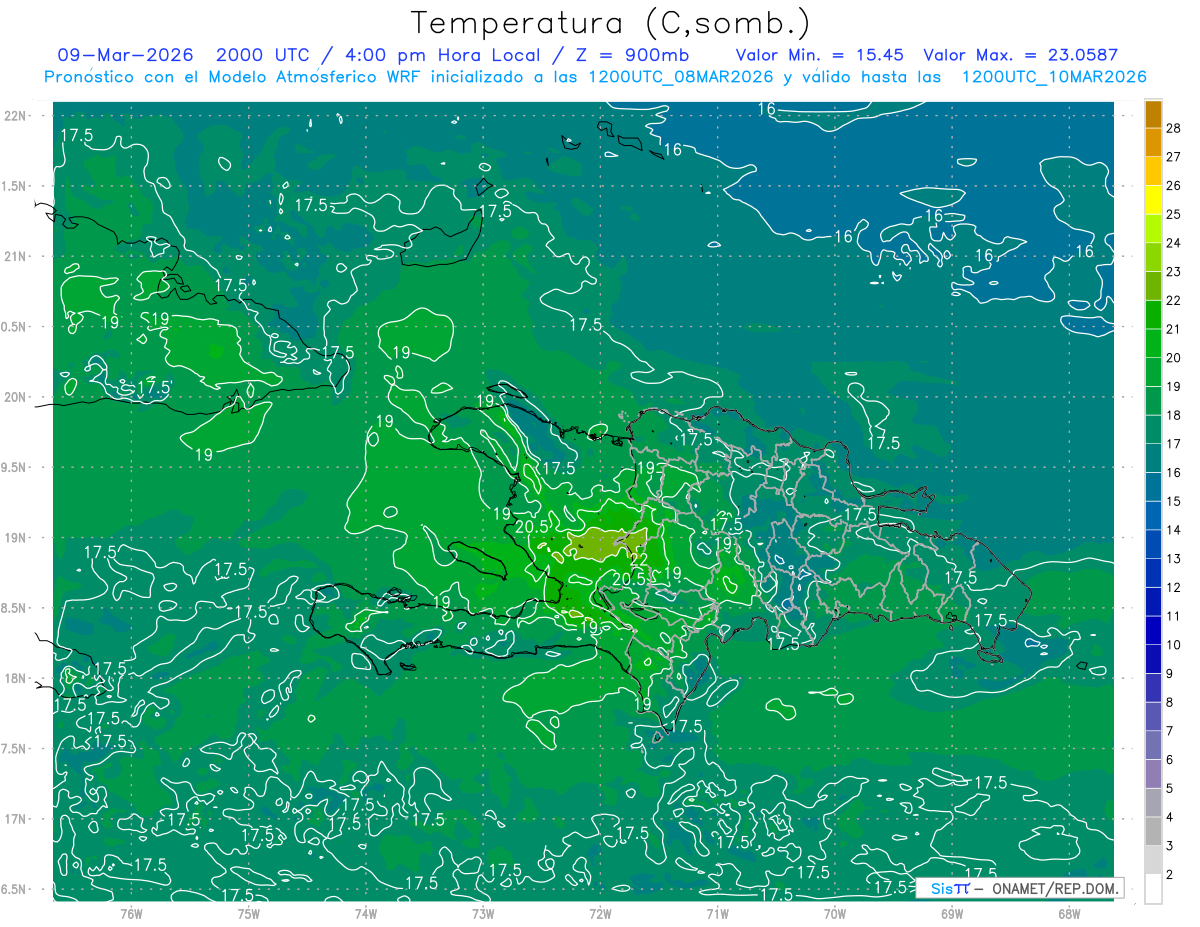Click the legend value 2 on color scale
1200x927 pixels.
1170,875
